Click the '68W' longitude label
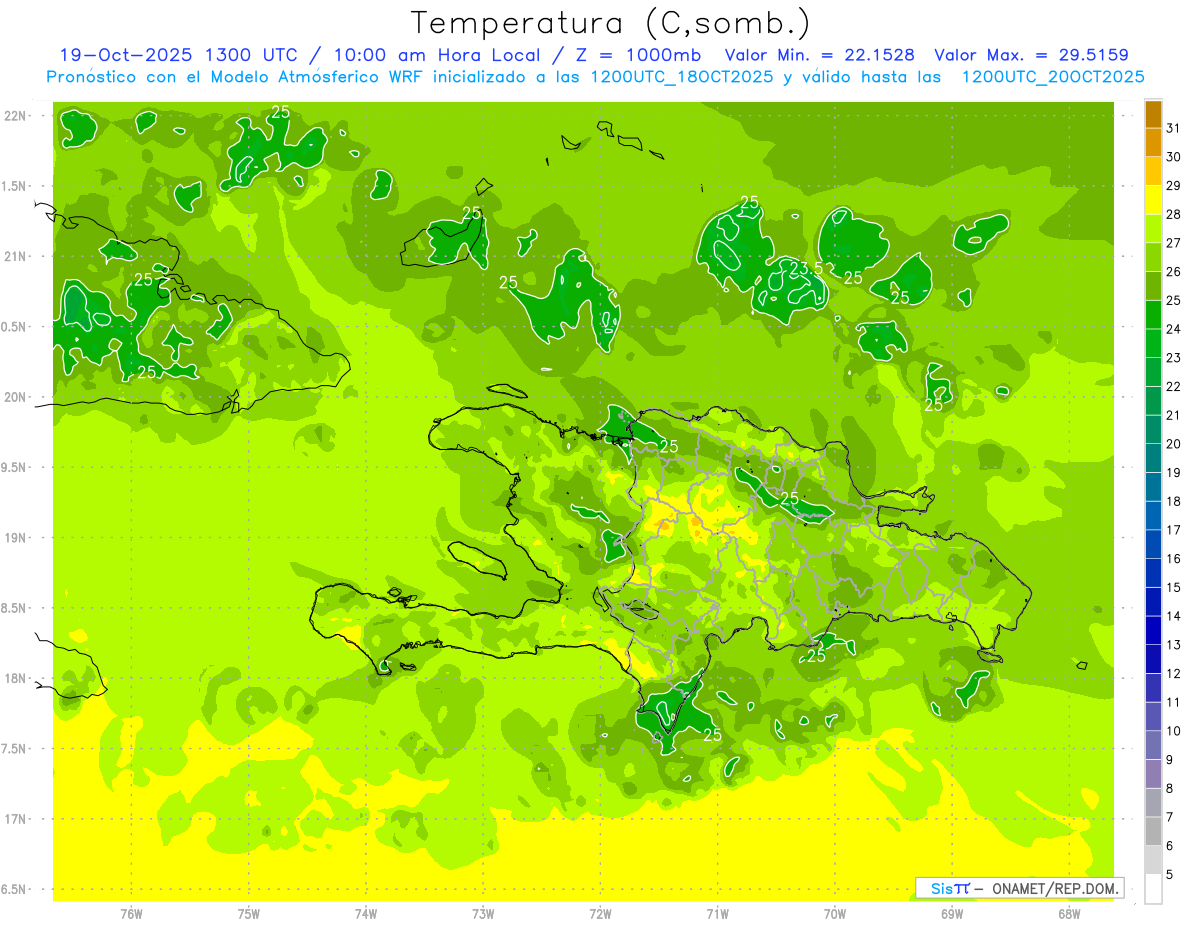Screen dimensions: 1200x927 (x=1069, y=914)
